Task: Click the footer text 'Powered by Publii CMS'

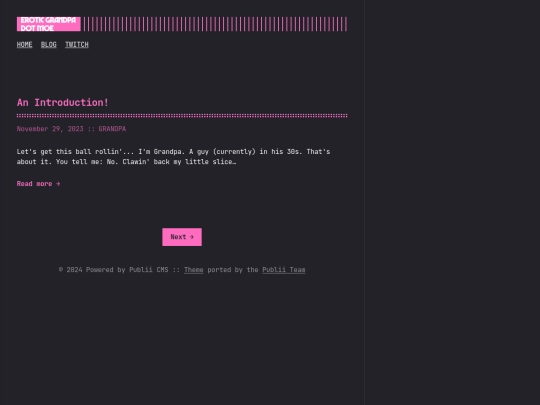Action: pos(127,270)
